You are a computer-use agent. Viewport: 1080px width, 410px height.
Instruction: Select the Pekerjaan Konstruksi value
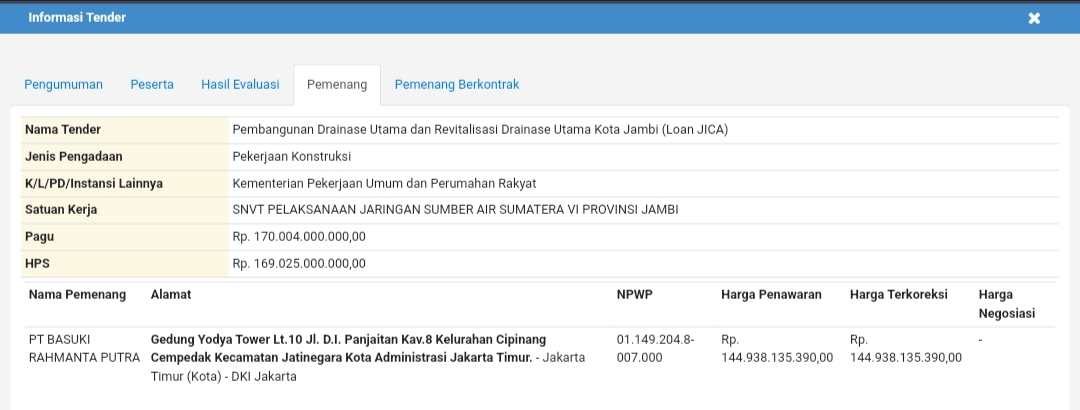coord(291,156)
